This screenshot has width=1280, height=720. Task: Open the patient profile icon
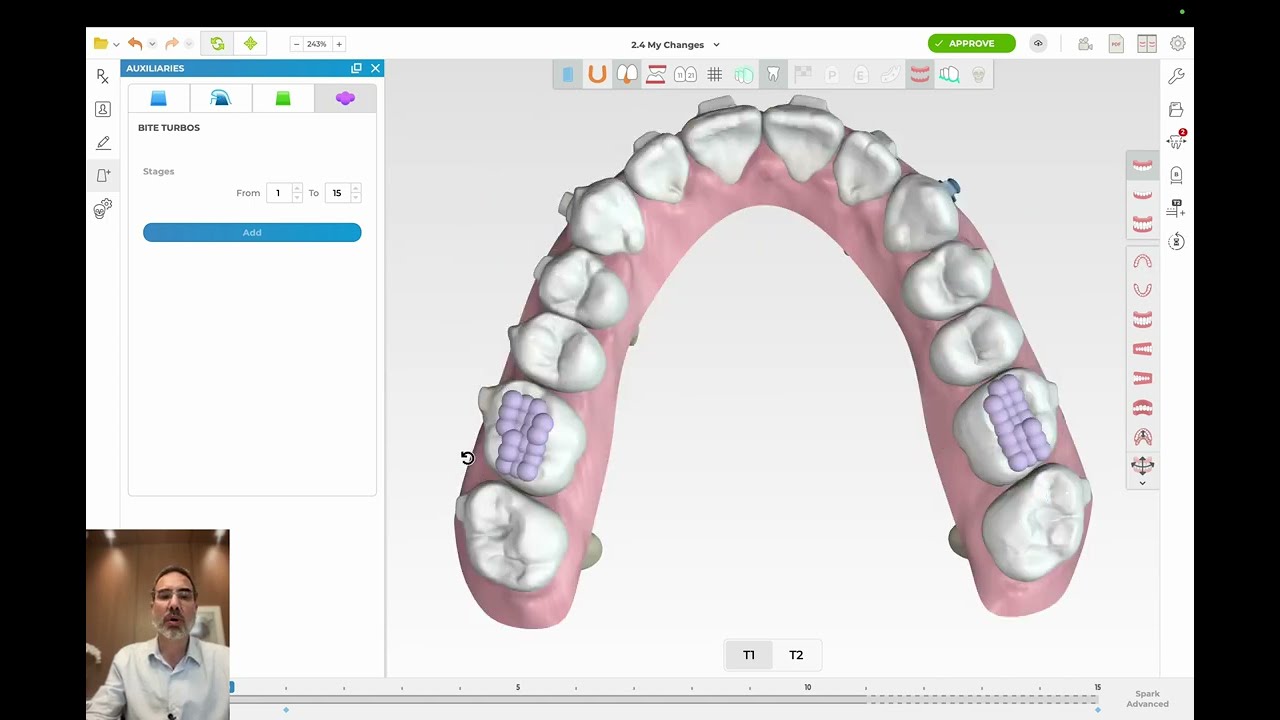[103, 109]
